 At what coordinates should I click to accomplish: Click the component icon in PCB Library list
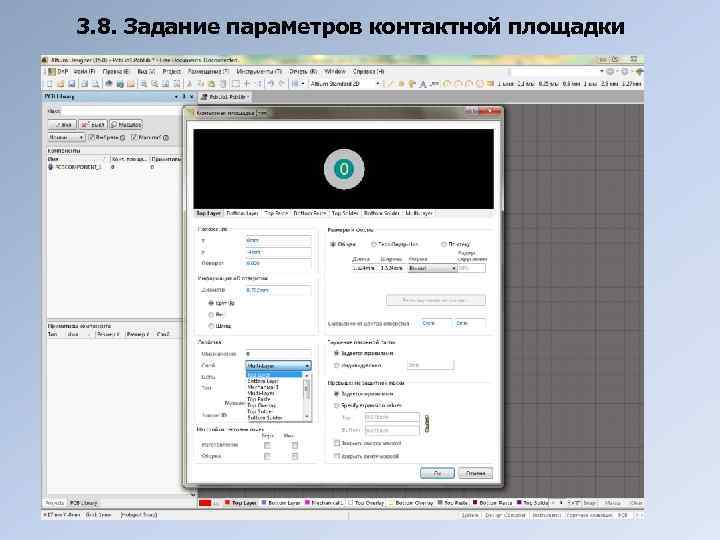51,167
